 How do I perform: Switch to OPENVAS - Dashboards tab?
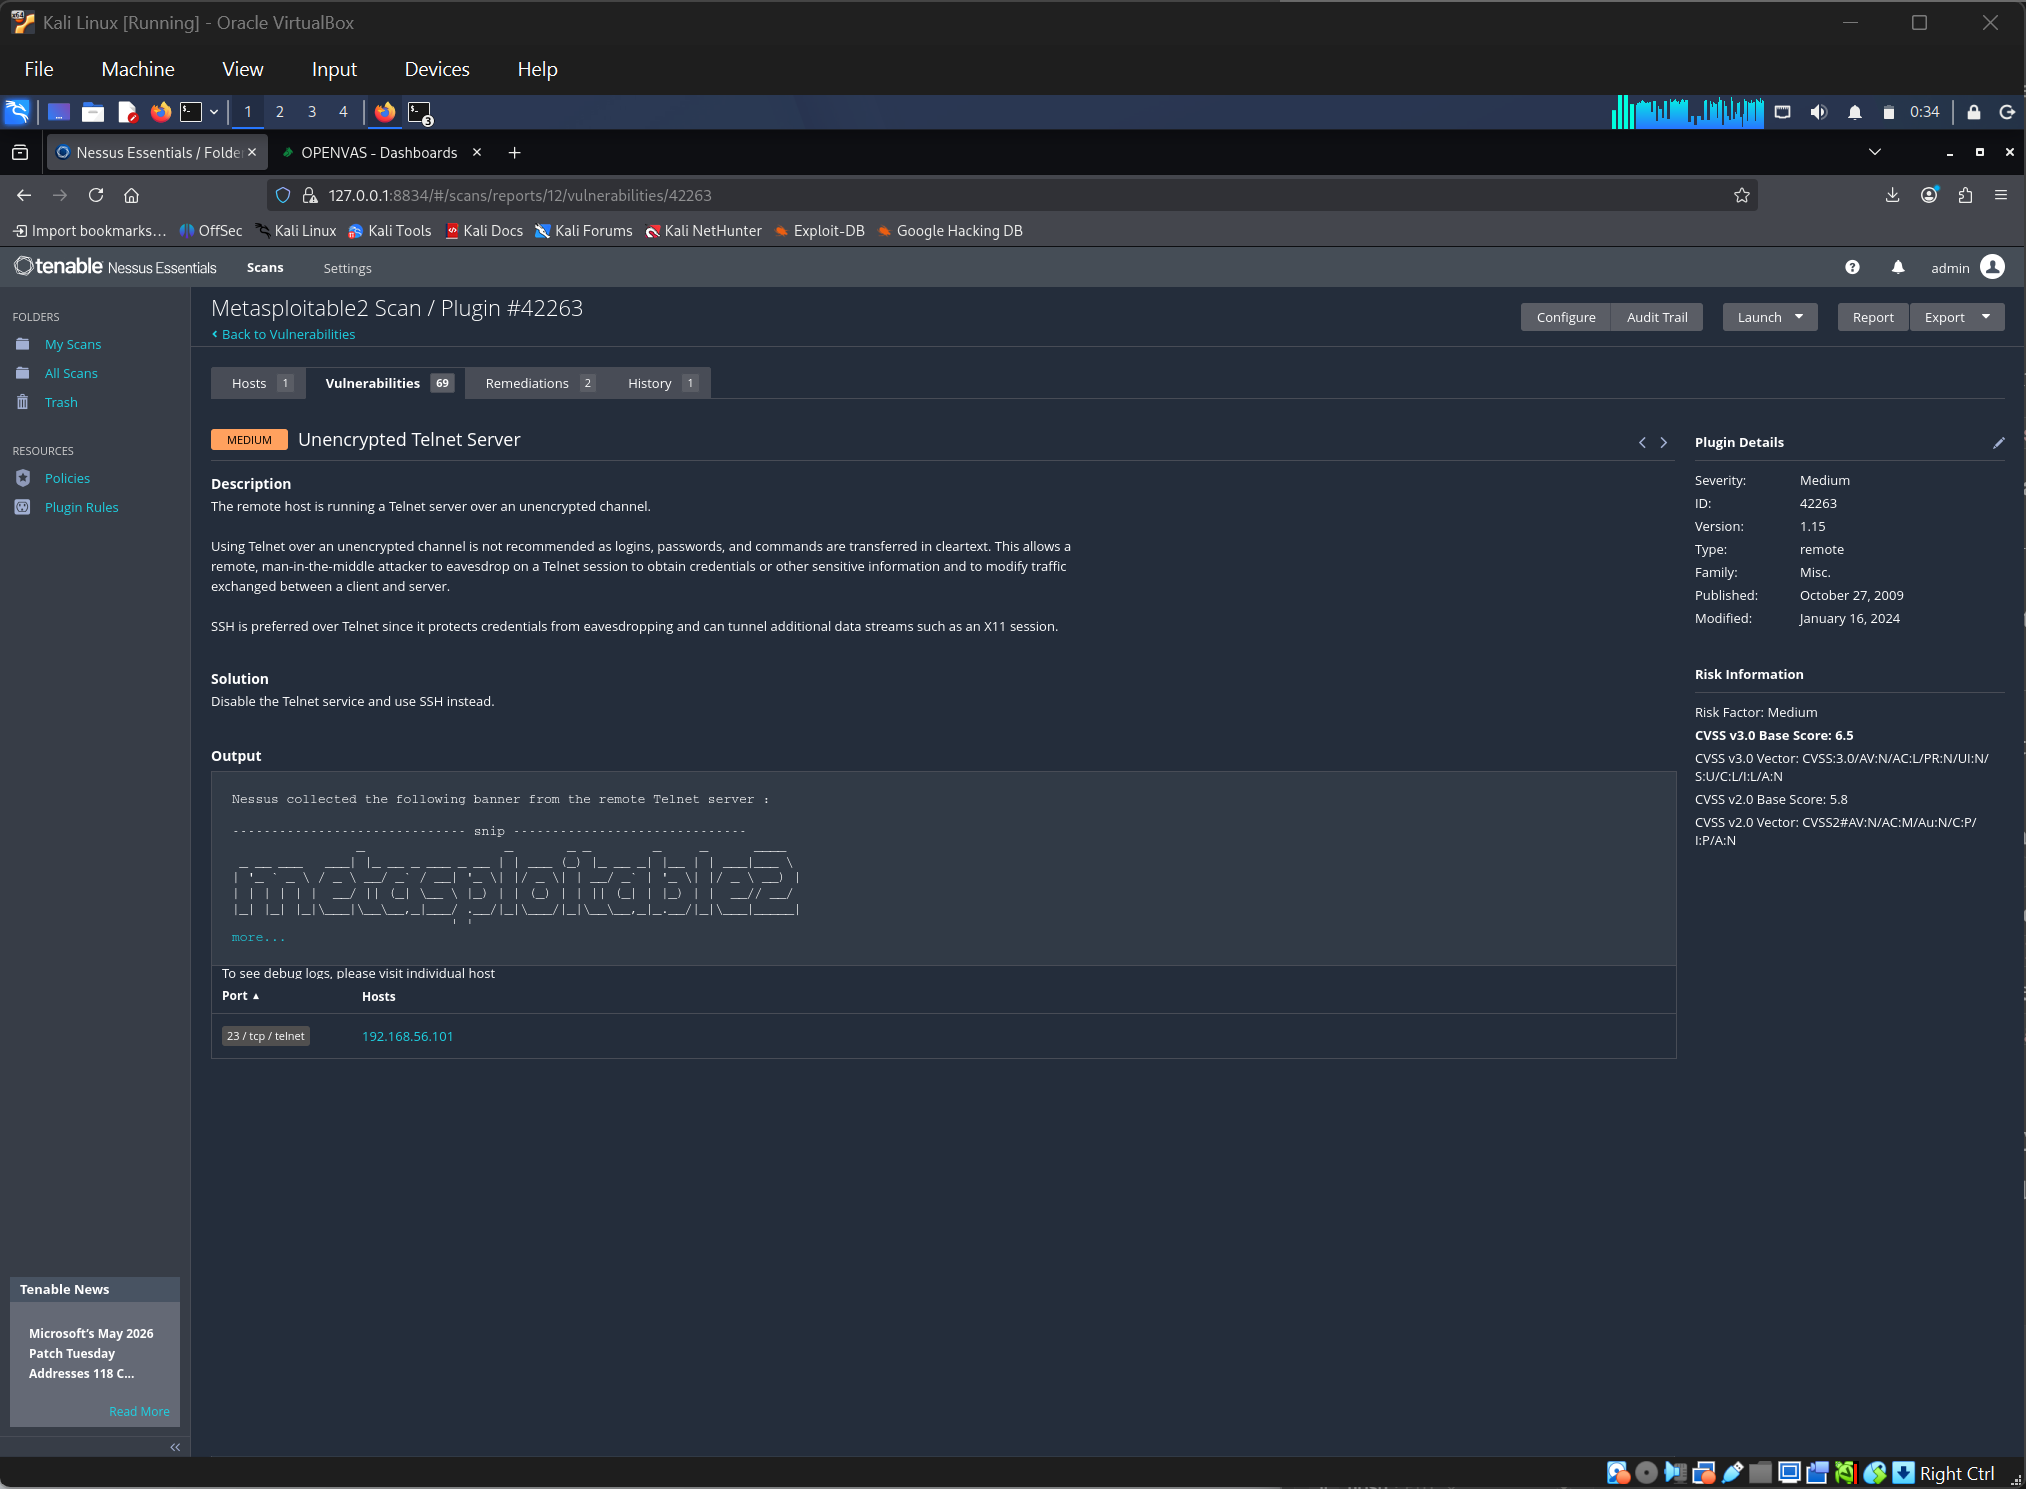378,152
